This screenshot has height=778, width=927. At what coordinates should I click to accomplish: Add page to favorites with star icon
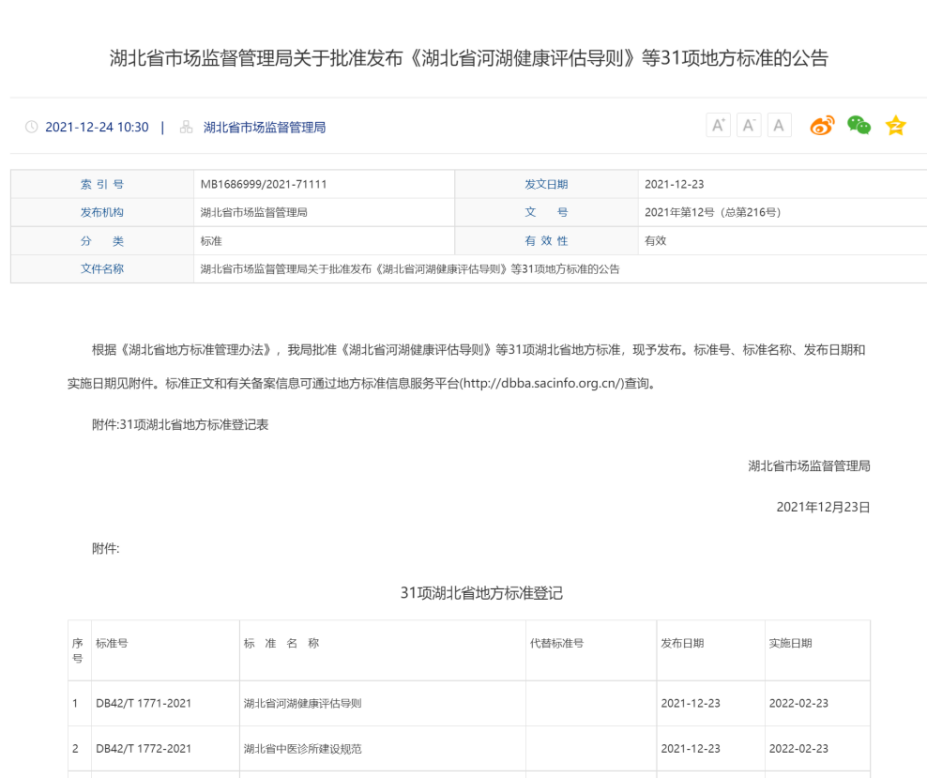pos(895,126)
